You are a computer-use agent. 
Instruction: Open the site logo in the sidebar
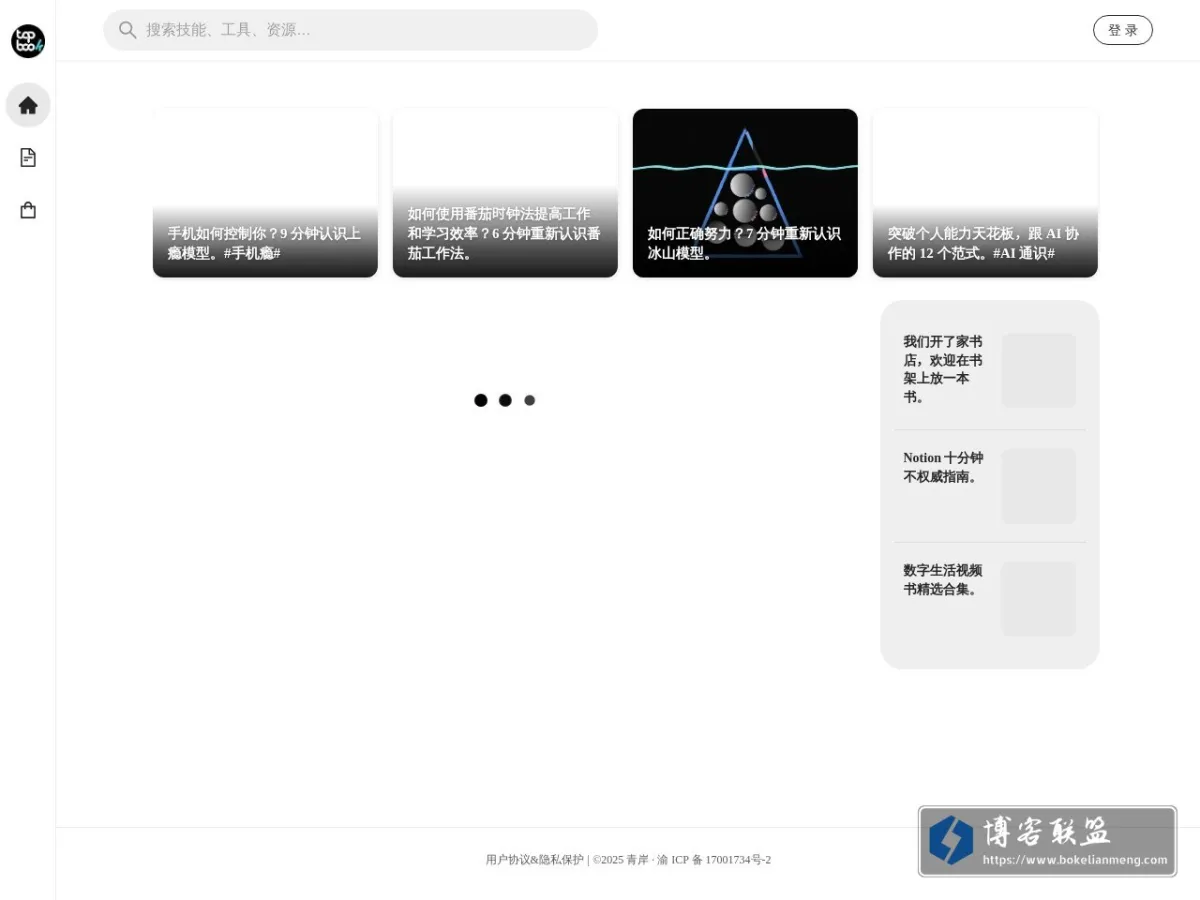[x=28, y=41]
